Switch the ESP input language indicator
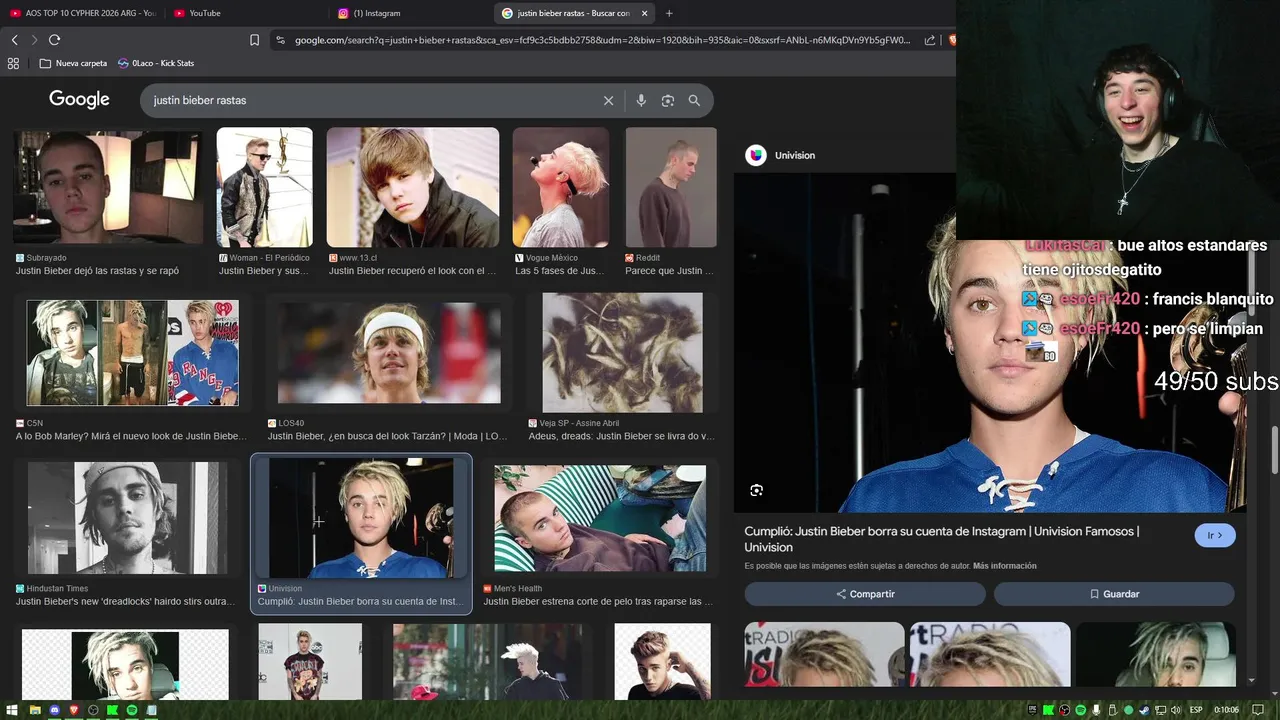 [x=1196, y=710]
